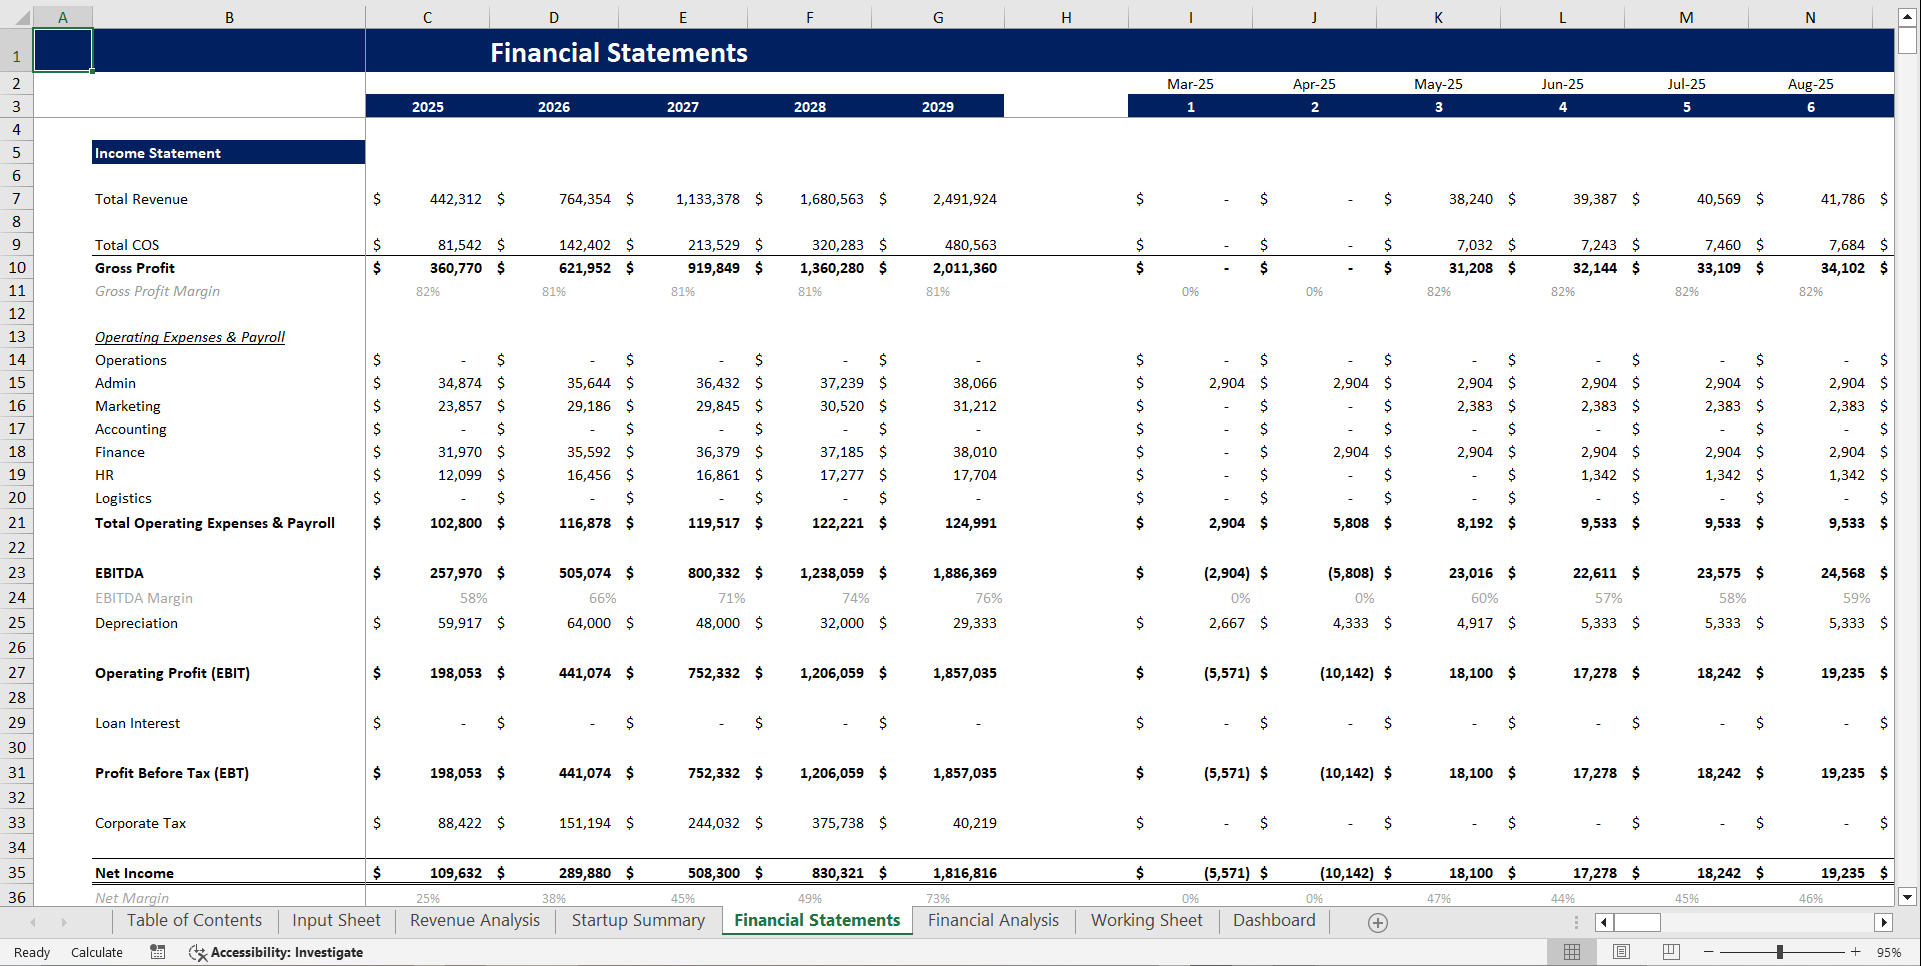Switch to Page Layout view icon
Screen dimensions: 1921x966
(1621, 952)
